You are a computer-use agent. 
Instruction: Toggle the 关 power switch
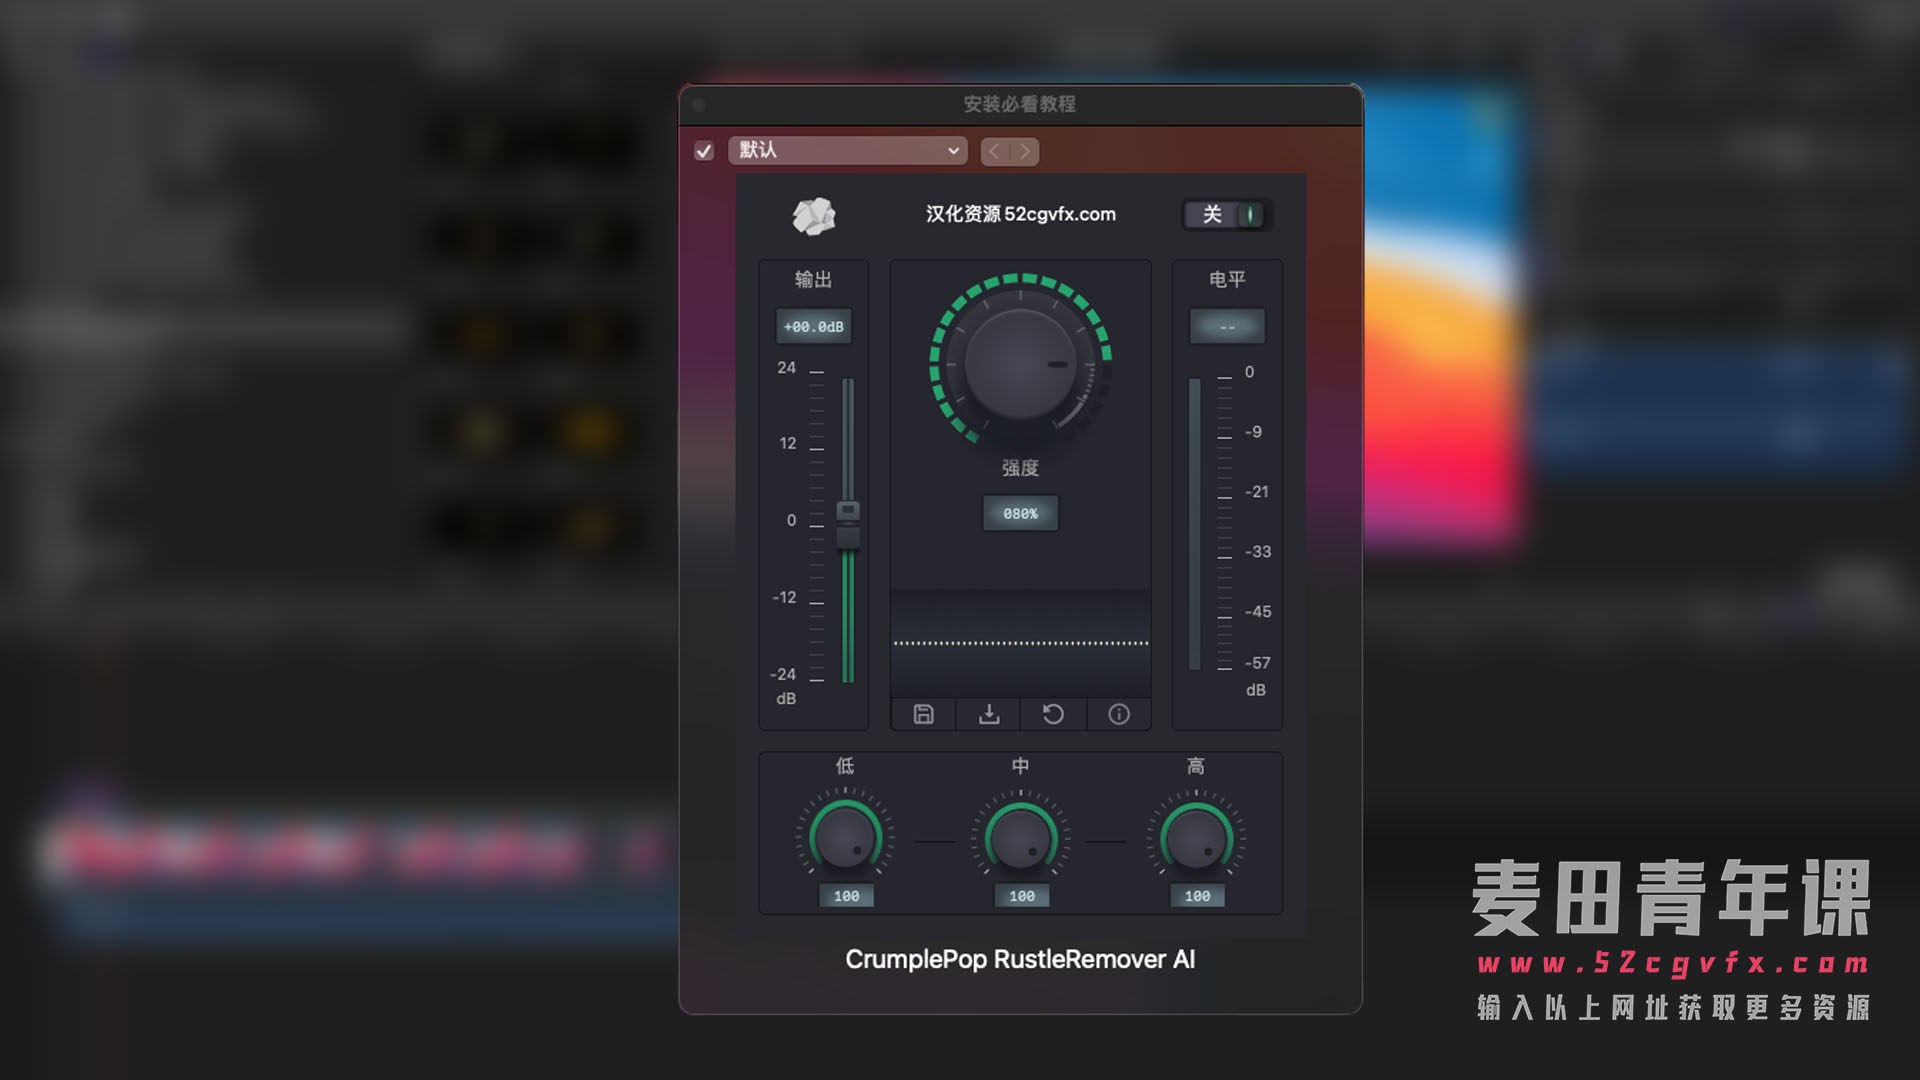1228,215
